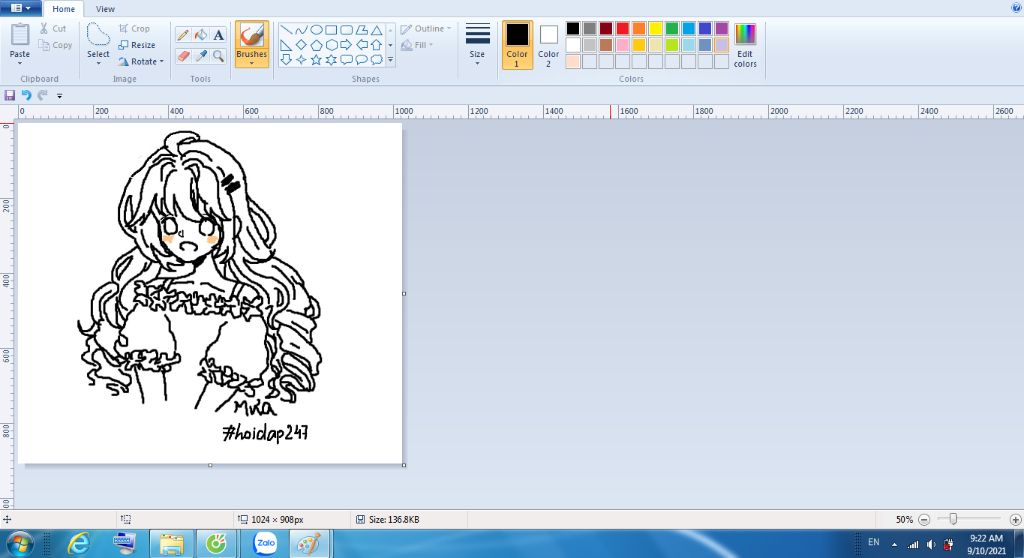The width and height of the screenshot is (1024, 558).
Task: Pick the Curve shape
Action: pos(301,30)
